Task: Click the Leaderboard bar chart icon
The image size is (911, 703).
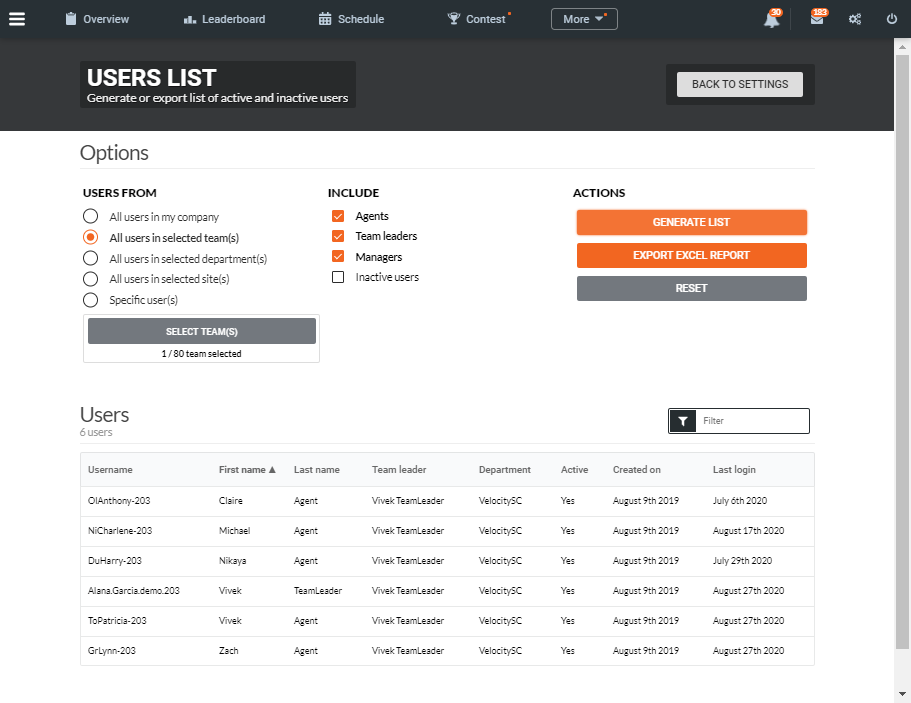Action: [190, 19]
